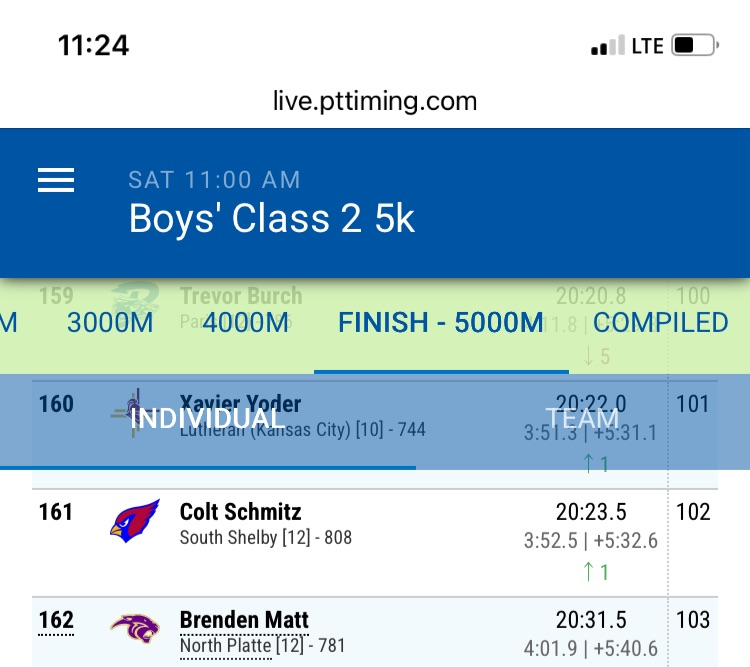The width and height of the screenshot is (750, 667).
Task: Tap Colt Schmitz finish time 20:23.5
Action: click(x=591, y=512)
